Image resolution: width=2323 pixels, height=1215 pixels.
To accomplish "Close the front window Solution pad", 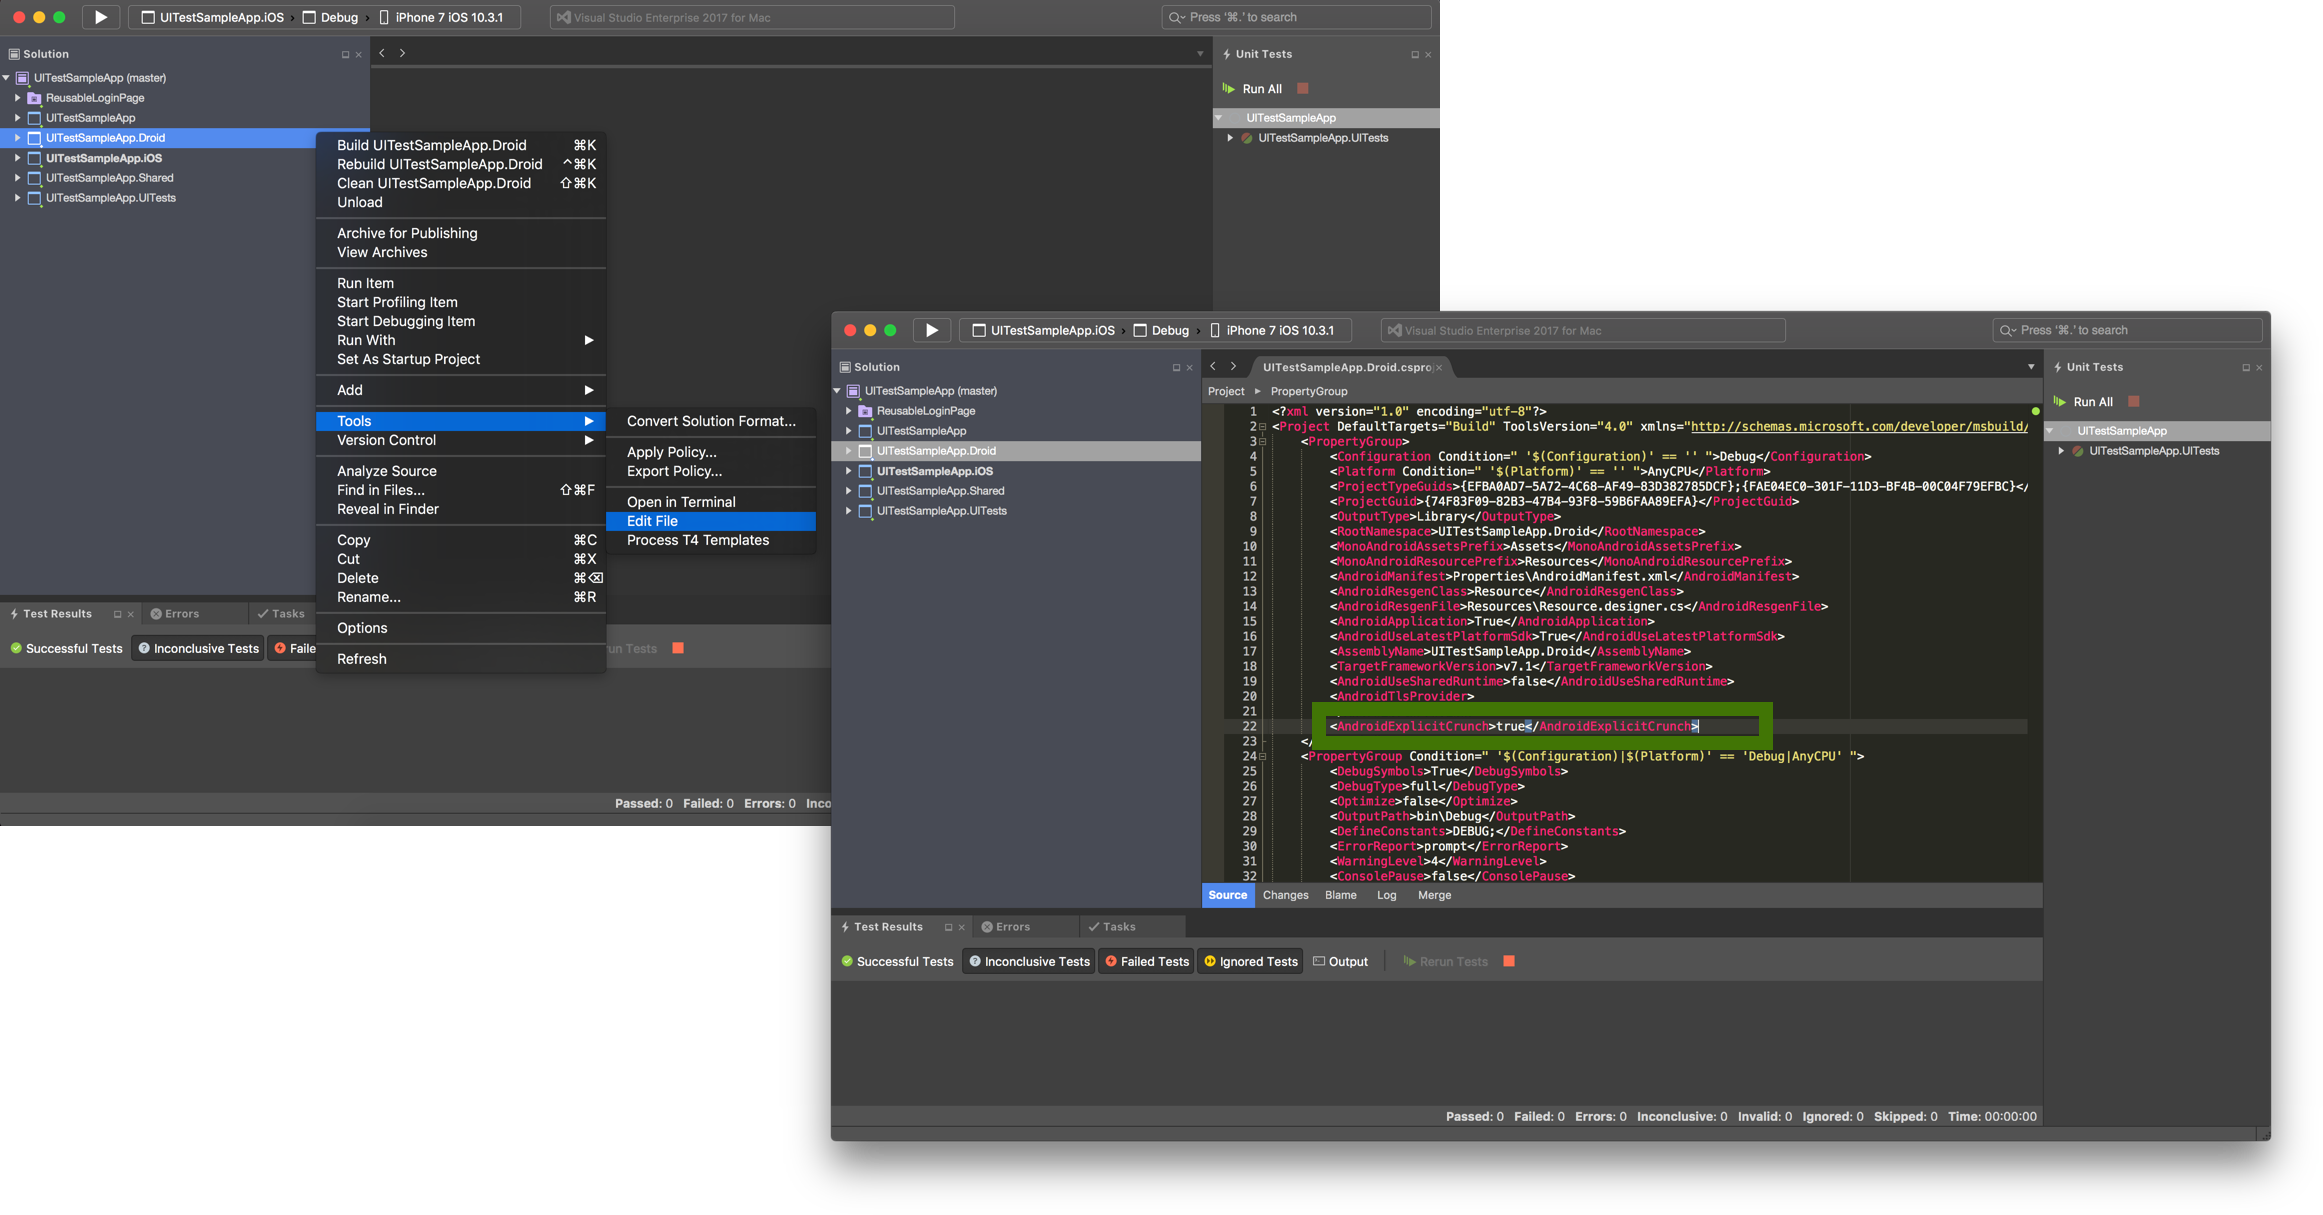I will point(1189,368).
